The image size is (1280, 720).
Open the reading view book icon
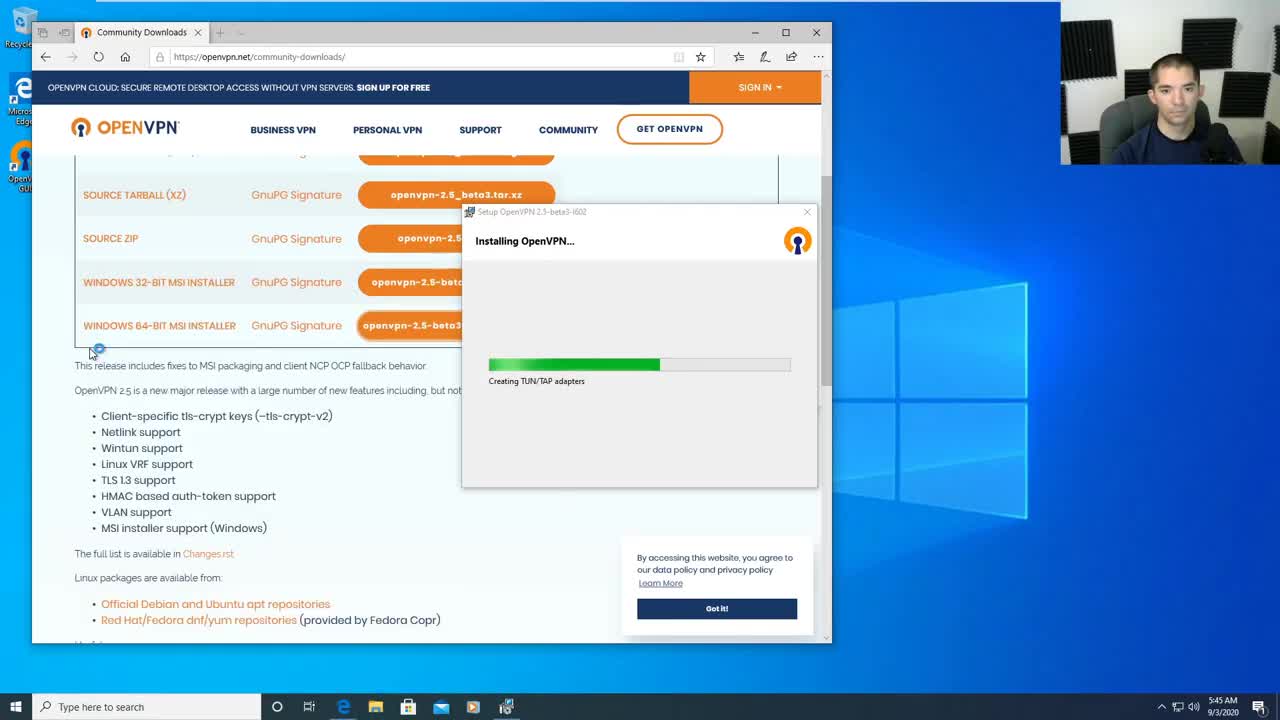[678, 57]
